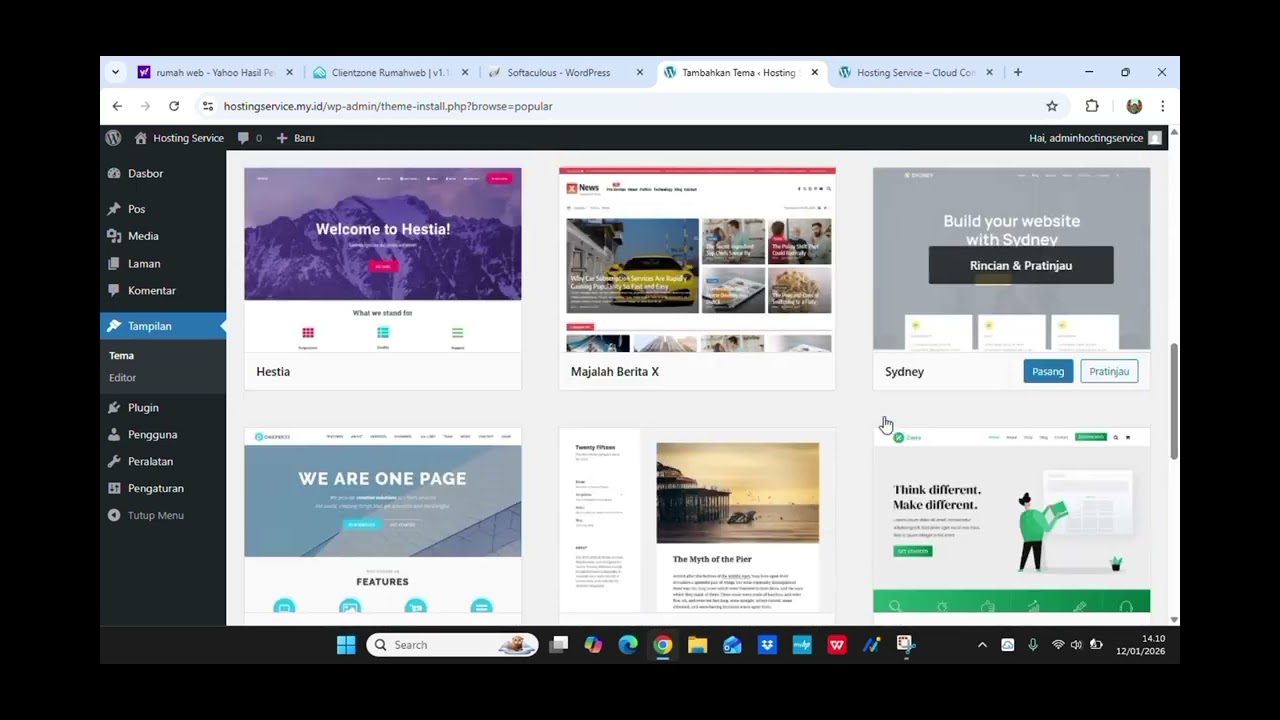Open the Twenty Fifteen theme thumbnail
This screenshot has width=1280, height=720.
point(697,520)
